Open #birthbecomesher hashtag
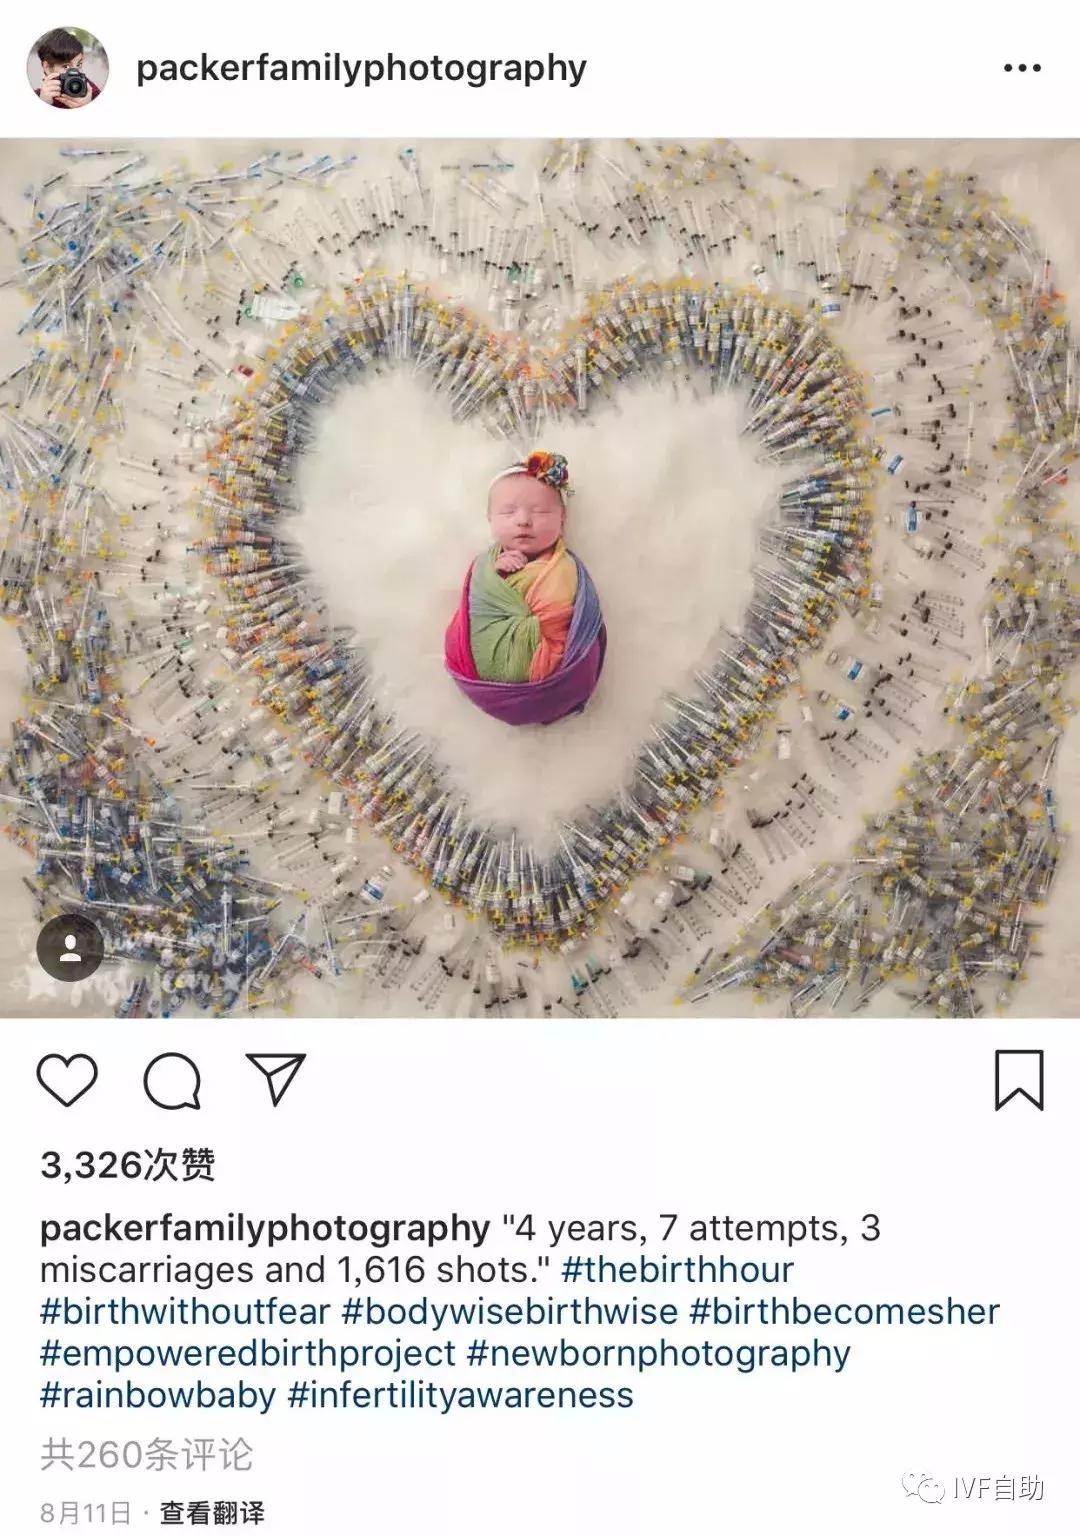 tap(845, 1312)
